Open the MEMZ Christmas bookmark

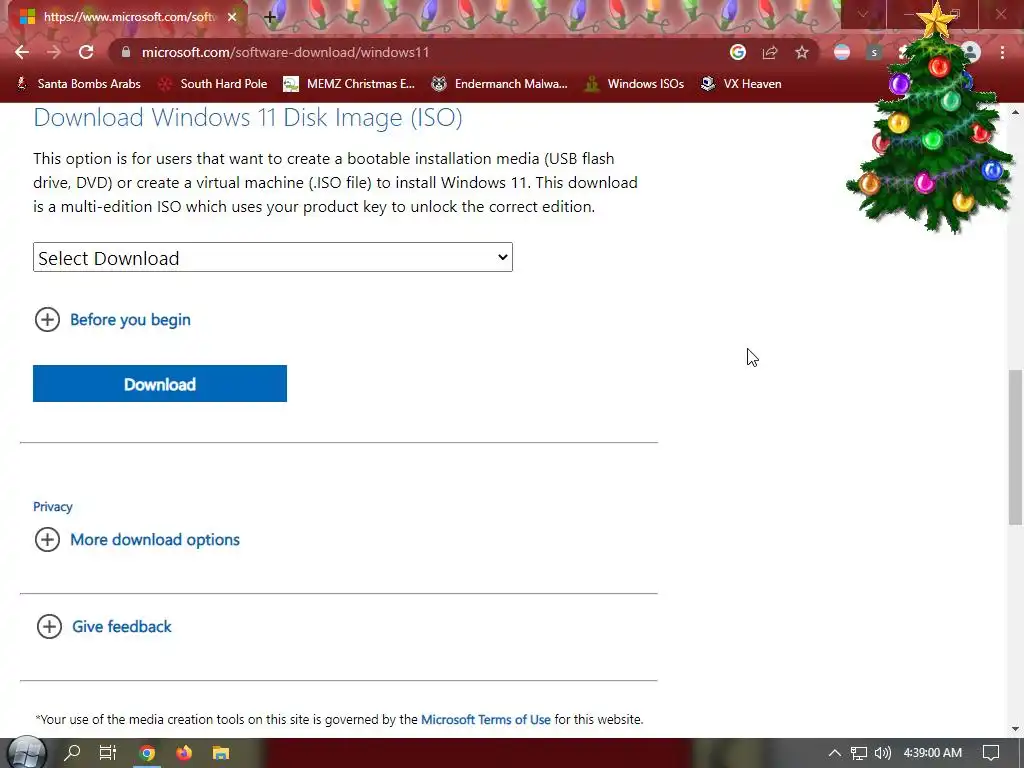[349, 84]
